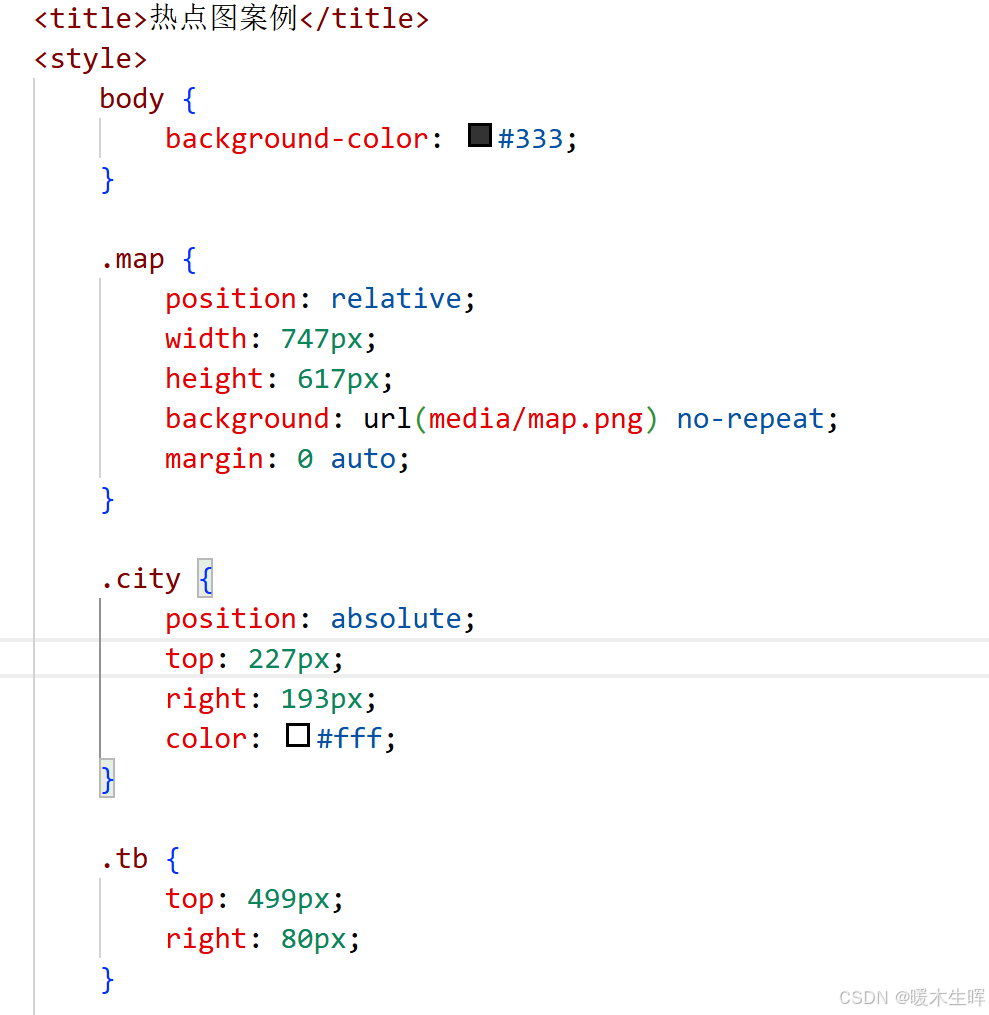Click the highlighted closing brace of .city
Viewport: 989px width, 1015px height.
(107, 779)
